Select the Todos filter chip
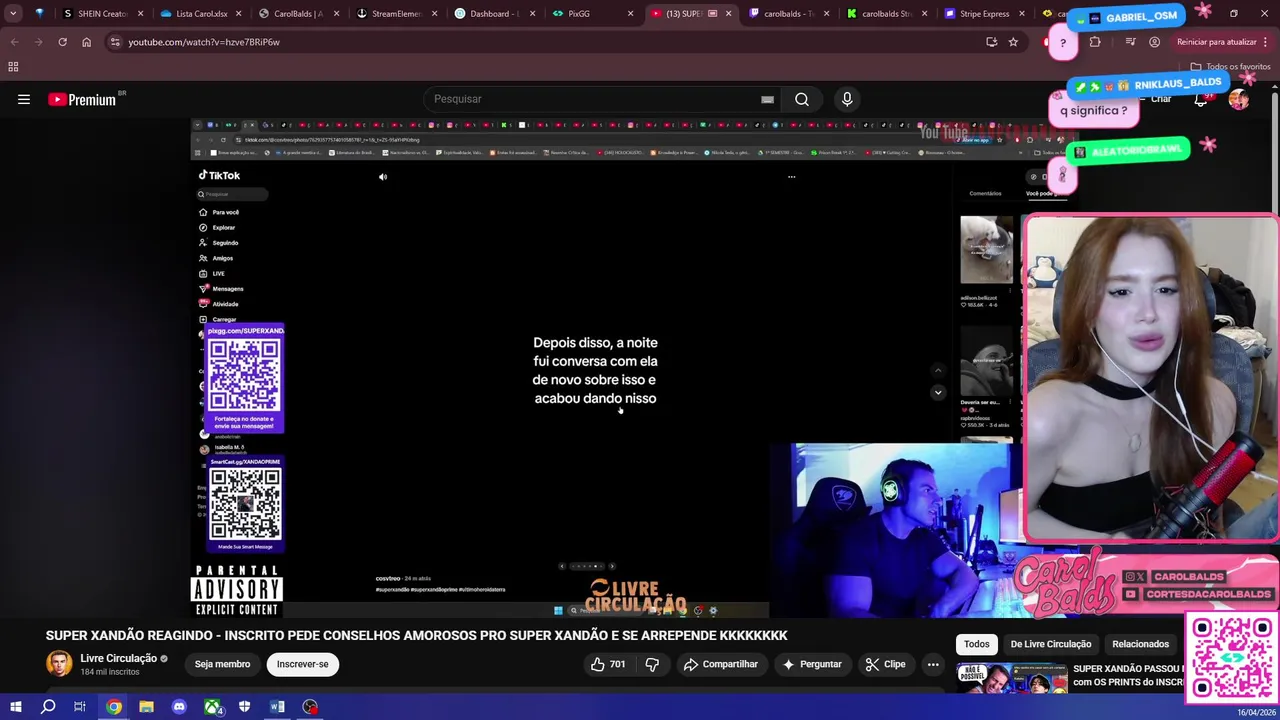The height and width of the screenshot is (720, 1280). (x=977, y=644)
